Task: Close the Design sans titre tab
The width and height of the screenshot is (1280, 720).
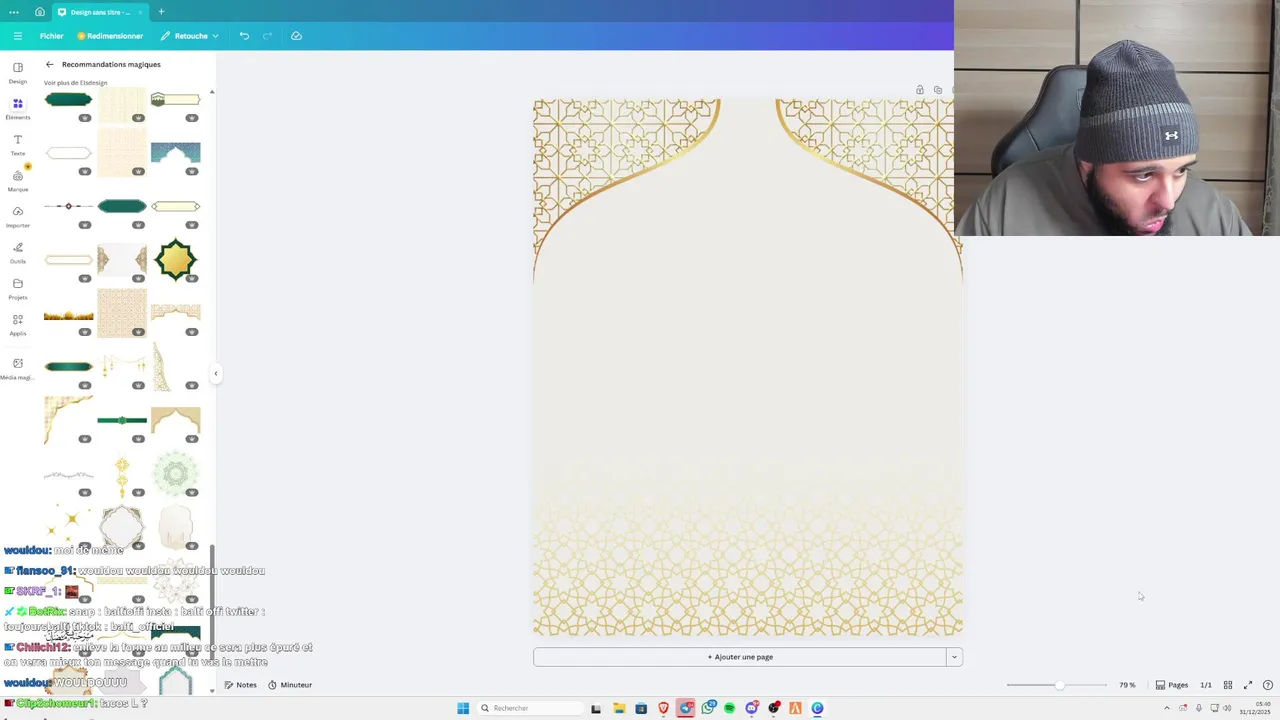Action: tap(141, 12)
